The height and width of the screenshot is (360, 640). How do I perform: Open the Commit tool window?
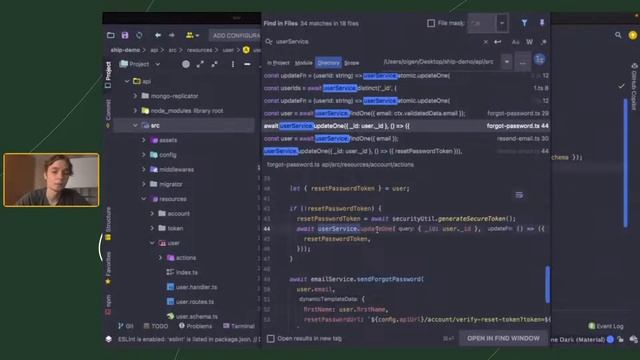click(108, 113)
